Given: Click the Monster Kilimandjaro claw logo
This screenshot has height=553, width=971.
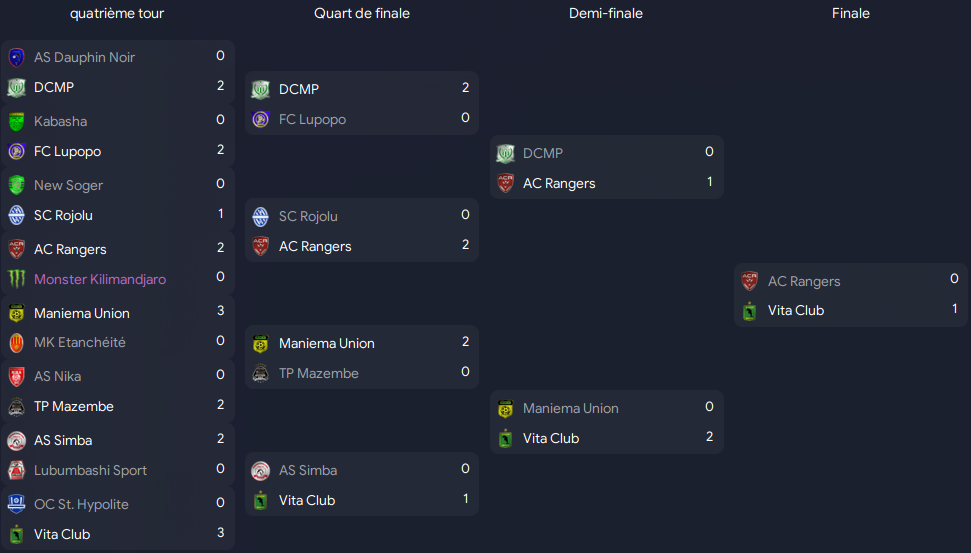Looking at the screenshot, I should (x=17, y=279).
